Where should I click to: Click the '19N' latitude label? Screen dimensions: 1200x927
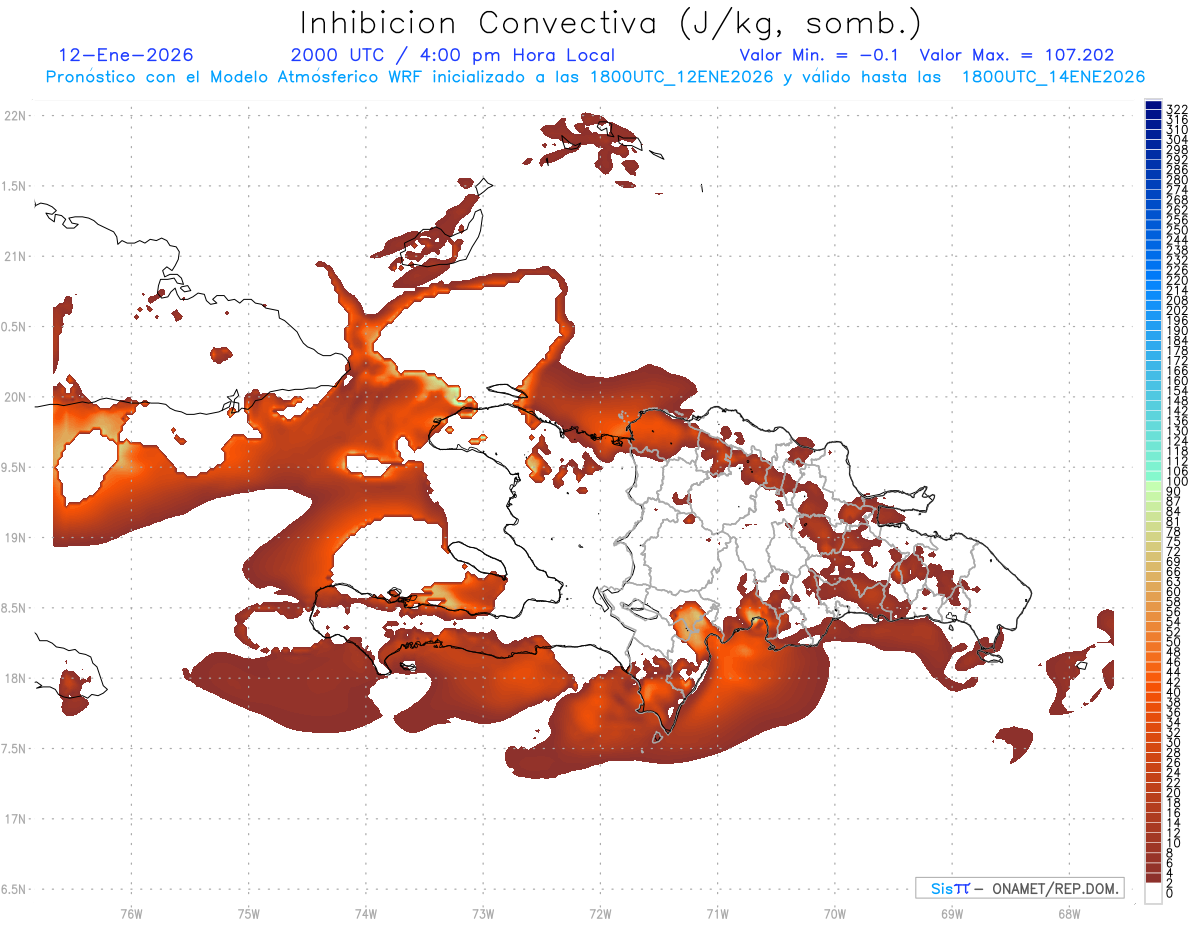(15, 537)
